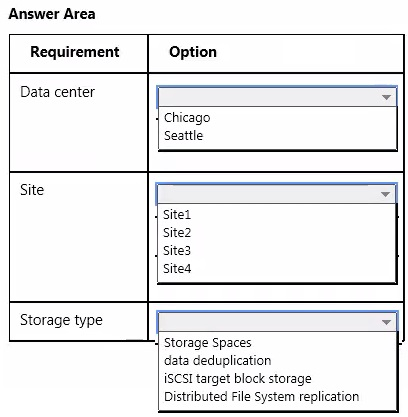This screenshot has height=417, width=408.
Task: Open the Site dropdown arrow
Action: pyautogui.click(x=385, y=194)
